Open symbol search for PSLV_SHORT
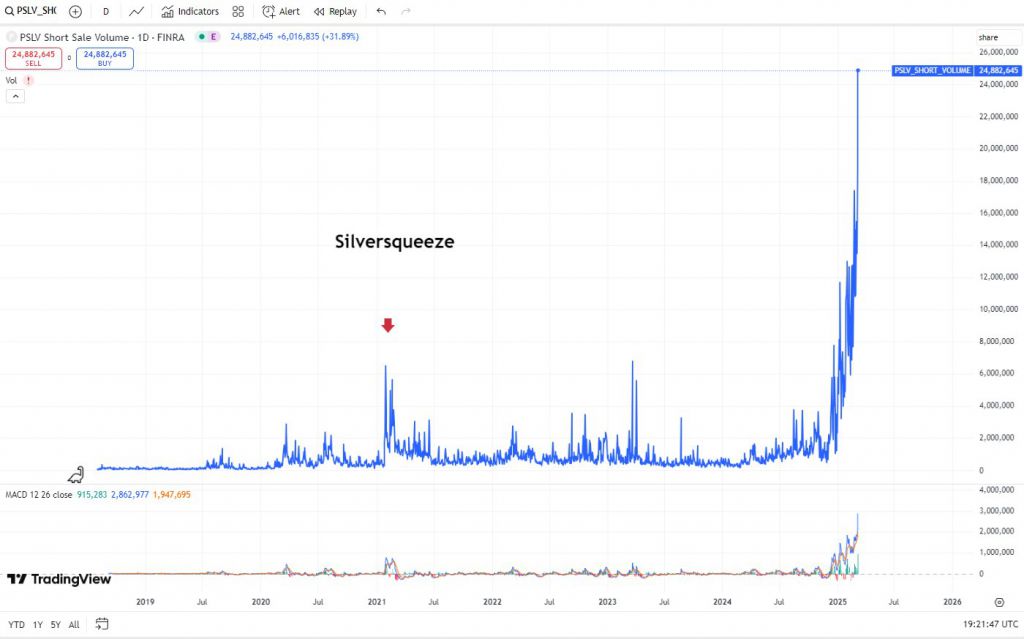Image resolution: width=1024 pixels, height=639 pixels. point(31,11)
